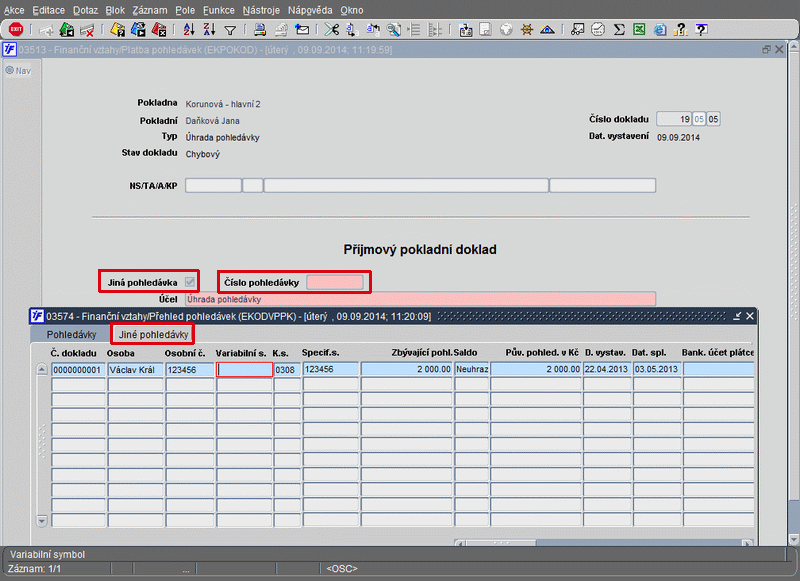
Task: Click the green Excel export icon
Action: (x=639, y=30)
